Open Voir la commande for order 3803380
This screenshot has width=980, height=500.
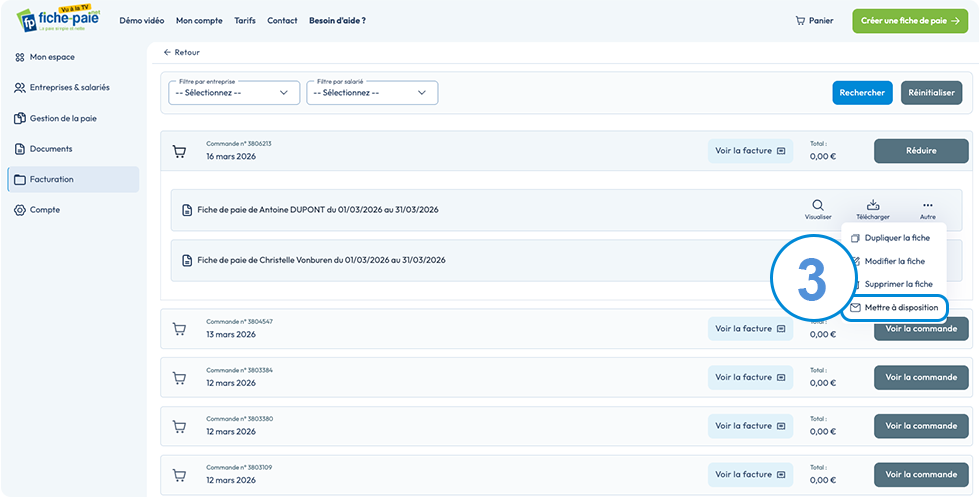pyautogui.click(x=921, y=426)
